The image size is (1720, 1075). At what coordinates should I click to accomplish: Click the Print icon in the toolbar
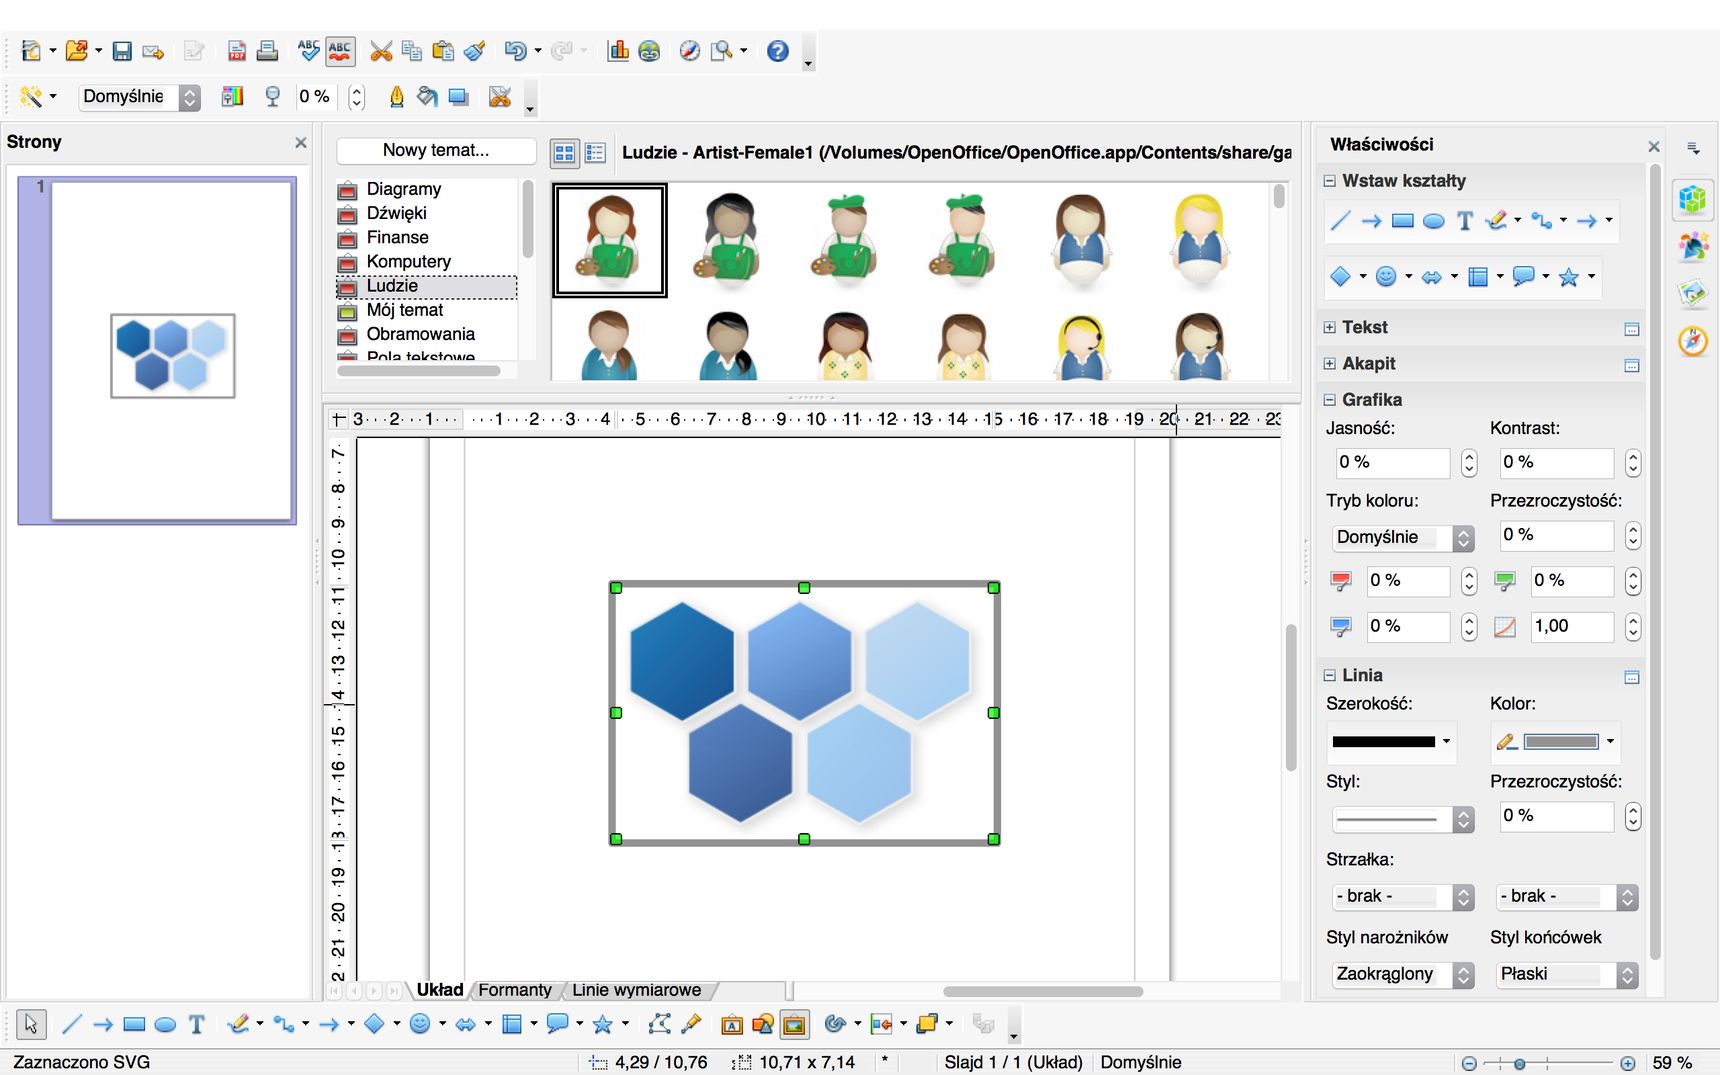pyautogui.click(x=267, y=51)
